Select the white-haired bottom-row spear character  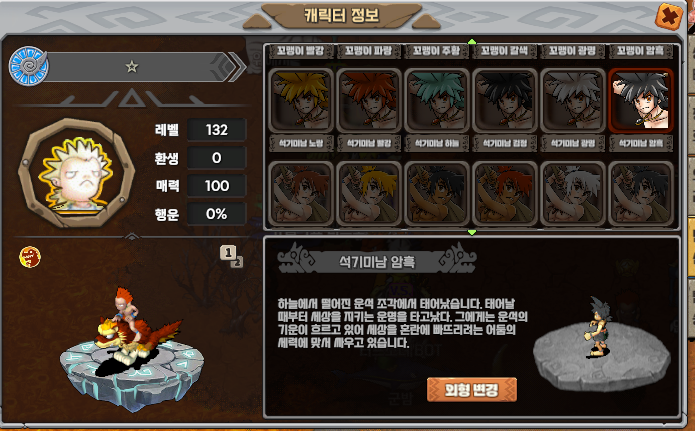pyautogui.click(x=573, y=193)
